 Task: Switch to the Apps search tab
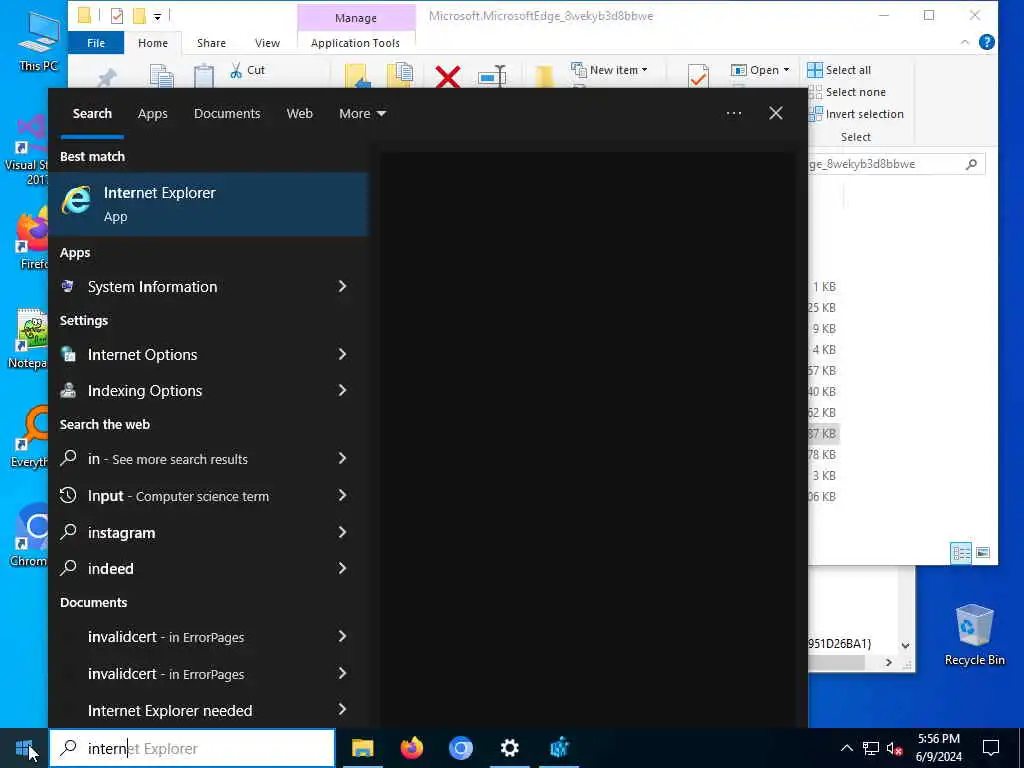click(x=153, y=114)
